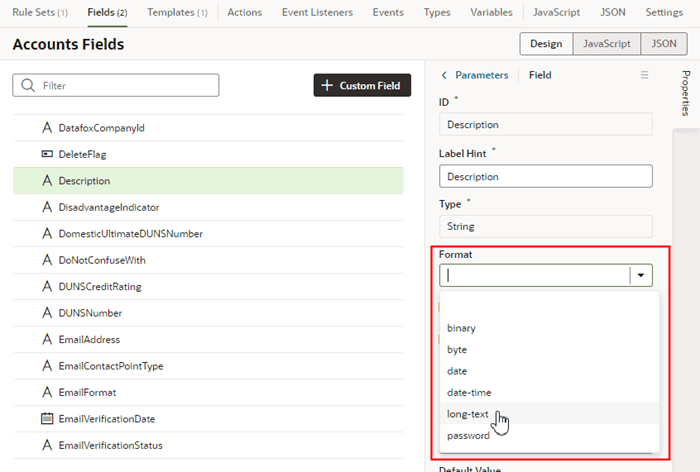The image size is (700, 472).
Task: Choose long-text from Format list
Action: click(x=550, y=414)
